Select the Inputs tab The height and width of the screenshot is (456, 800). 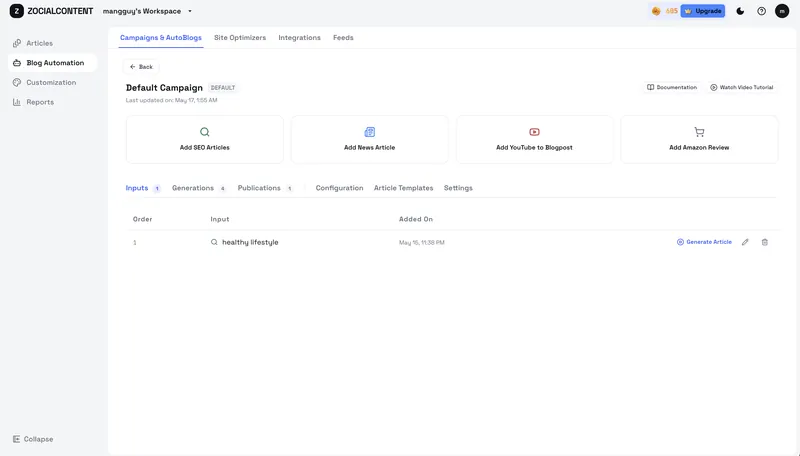[x=142, y=188]
